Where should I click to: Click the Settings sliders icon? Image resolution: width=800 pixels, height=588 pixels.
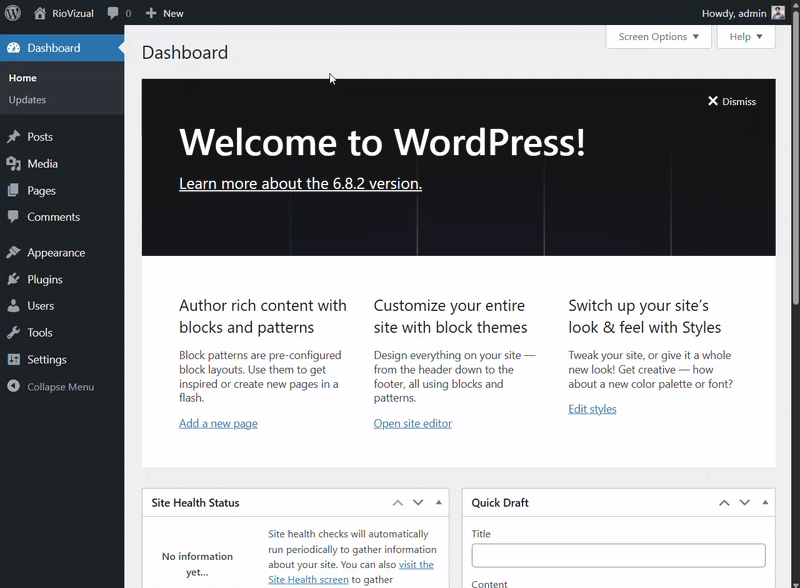[14, 359]
